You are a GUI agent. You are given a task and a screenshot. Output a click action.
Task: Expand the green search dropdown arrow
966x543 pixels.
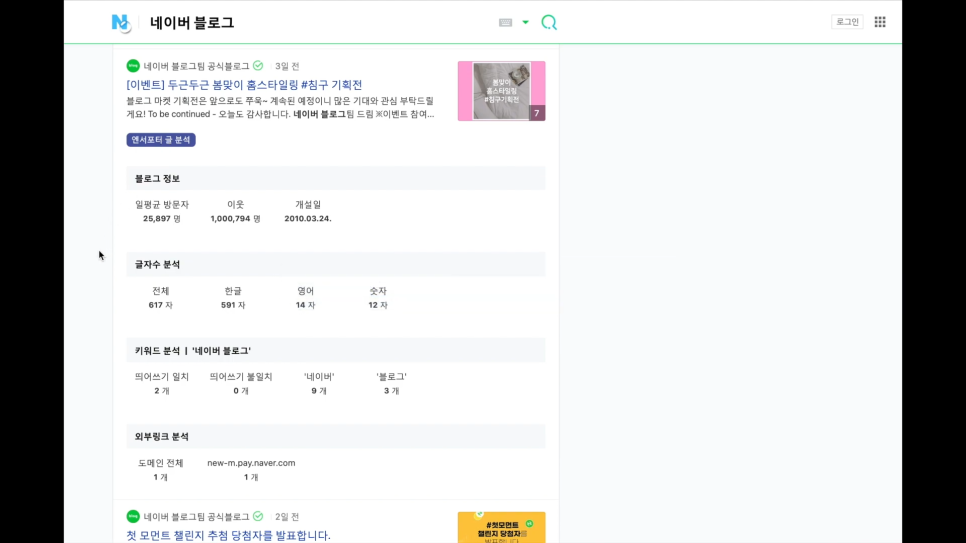[x=526, y=22]
